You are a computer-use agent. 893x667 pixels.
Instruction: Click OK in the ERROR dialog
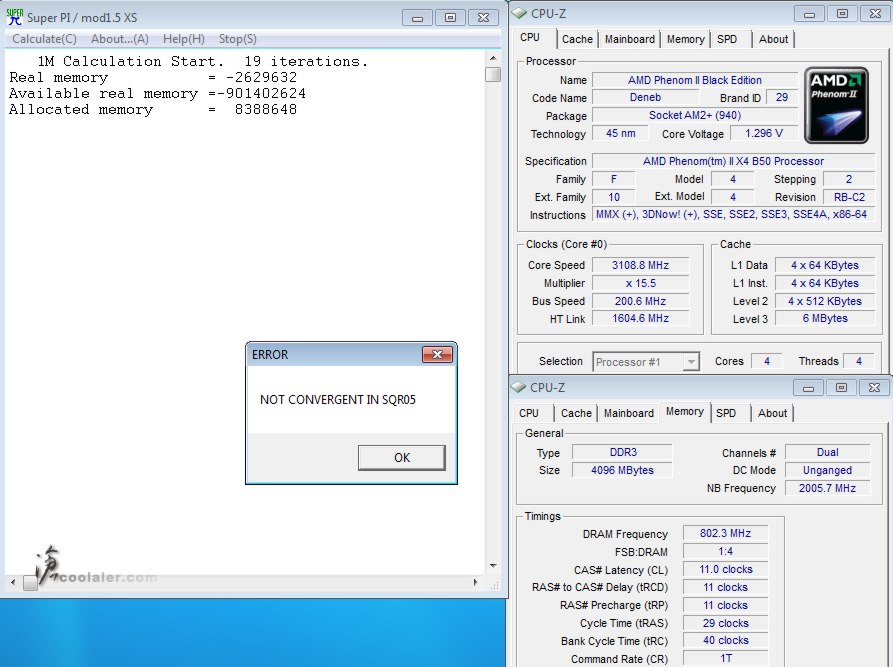[x=402, y=457]
